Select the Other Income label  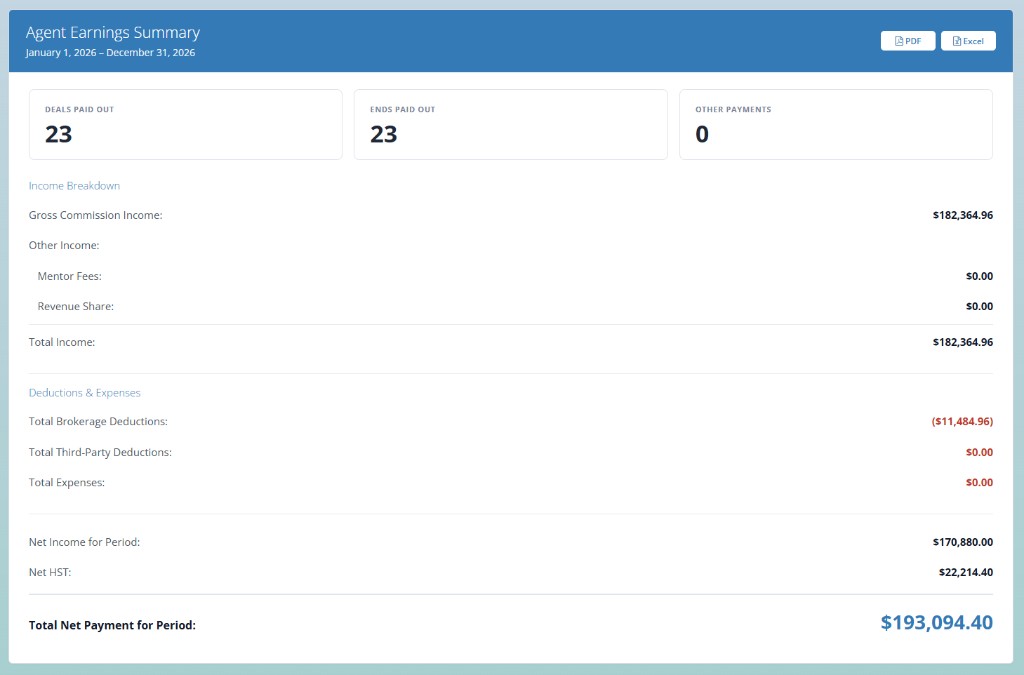tap(64, 245)
